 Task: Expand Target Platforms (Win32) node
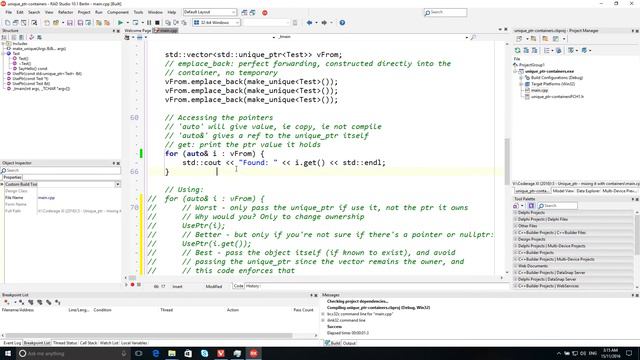tap(521, 84)
